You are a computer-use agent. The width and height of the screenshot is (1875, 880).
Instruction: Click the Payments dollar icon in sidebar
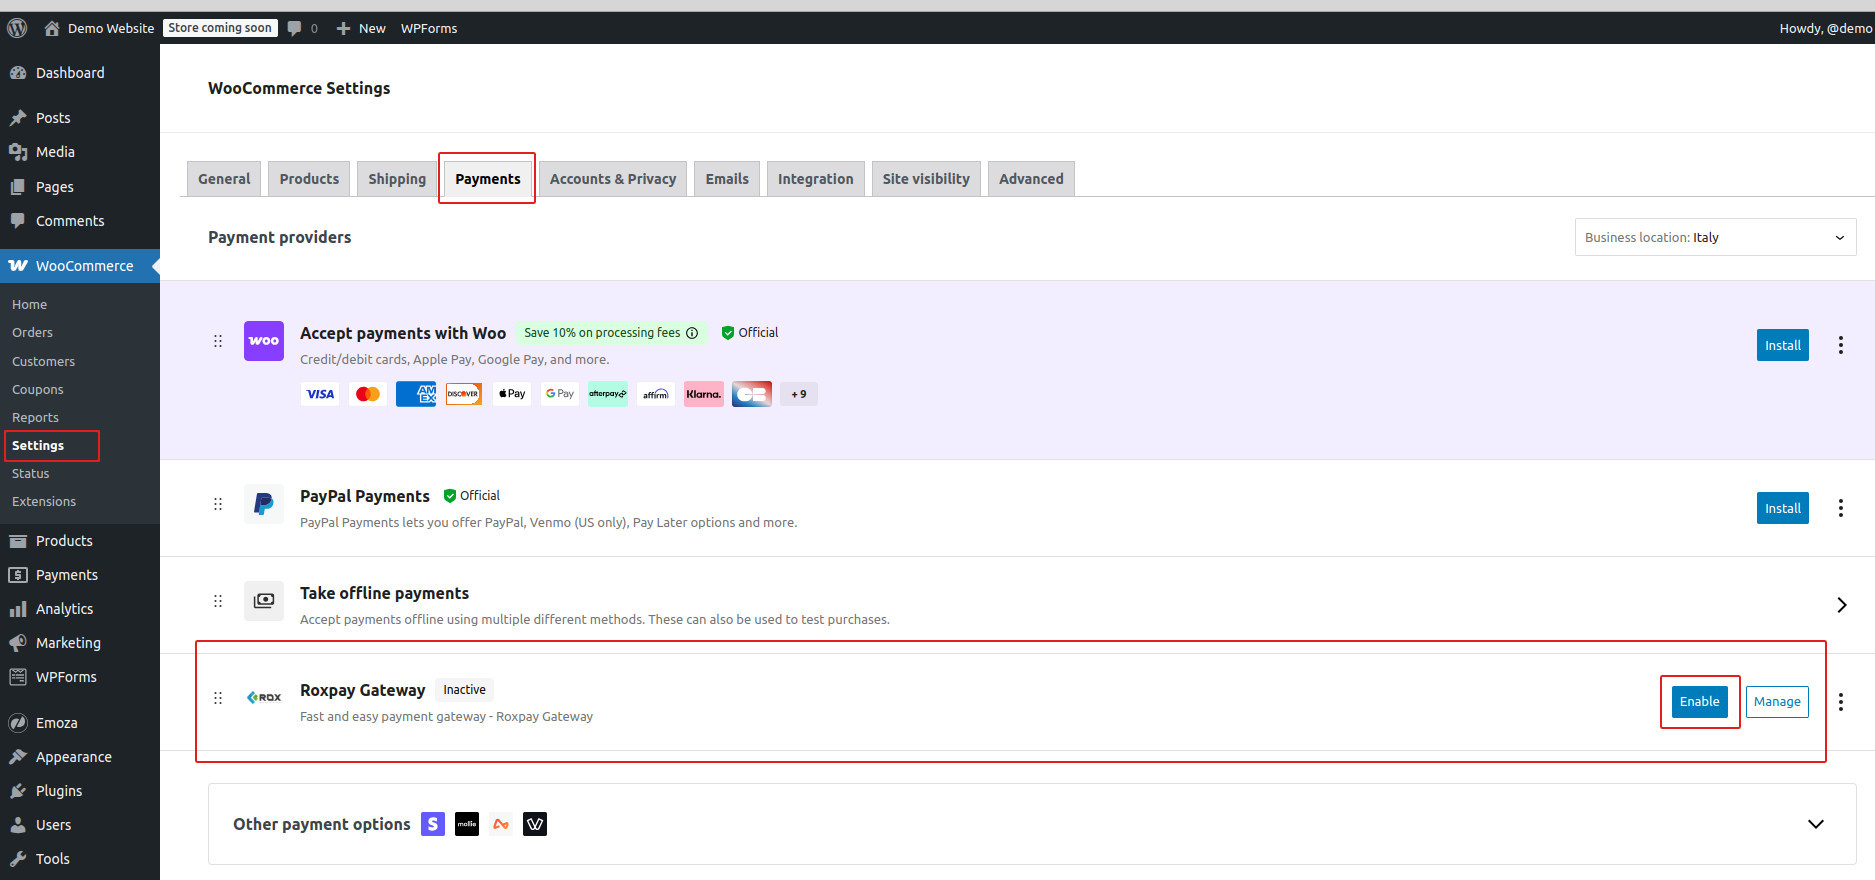click(x=18, y=575)
